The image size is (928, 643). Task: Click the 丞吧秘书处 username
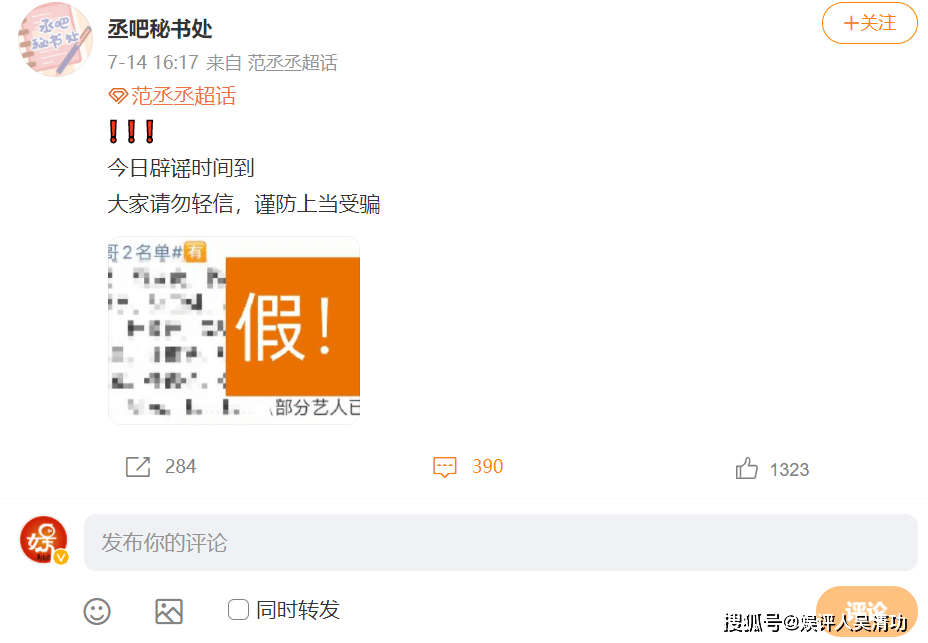tap(160, 28)
